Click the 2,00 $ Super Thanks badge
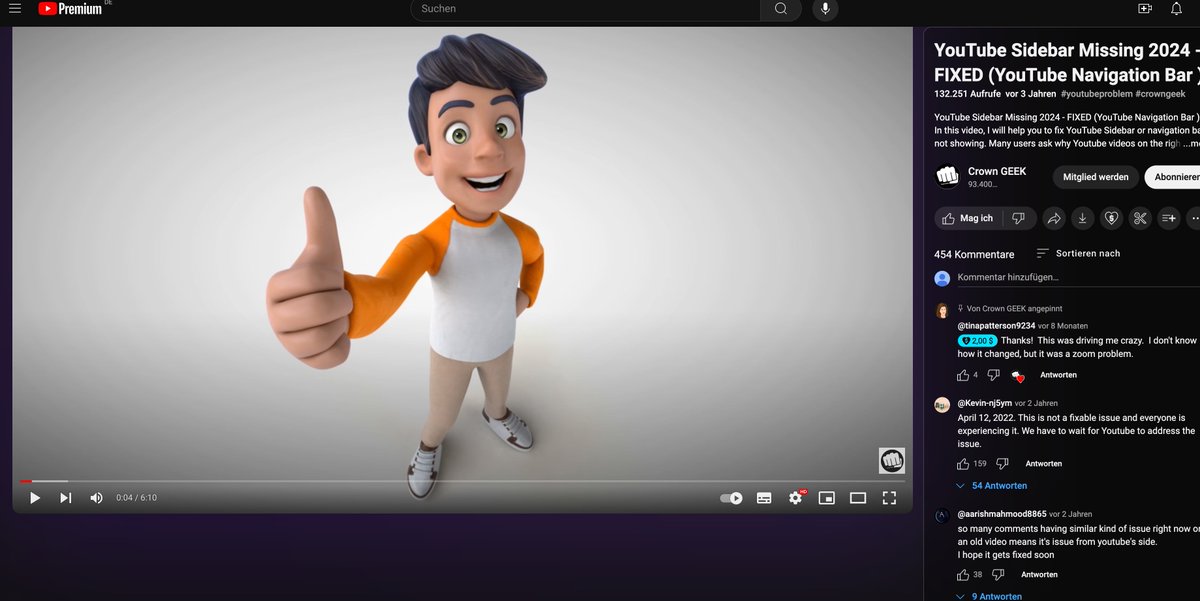 tap(977, 341)
